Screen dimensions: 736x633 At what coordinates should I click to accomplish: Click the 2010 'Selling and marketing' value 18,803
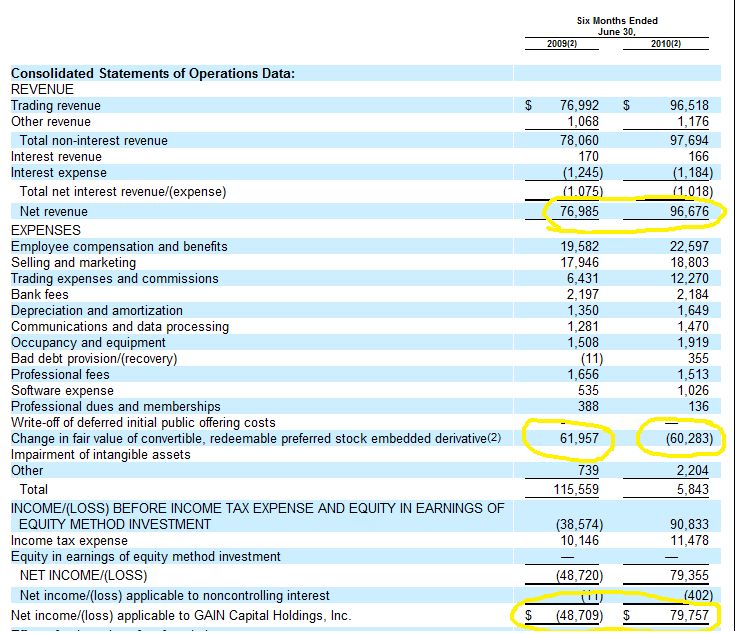tap(689, 263)
